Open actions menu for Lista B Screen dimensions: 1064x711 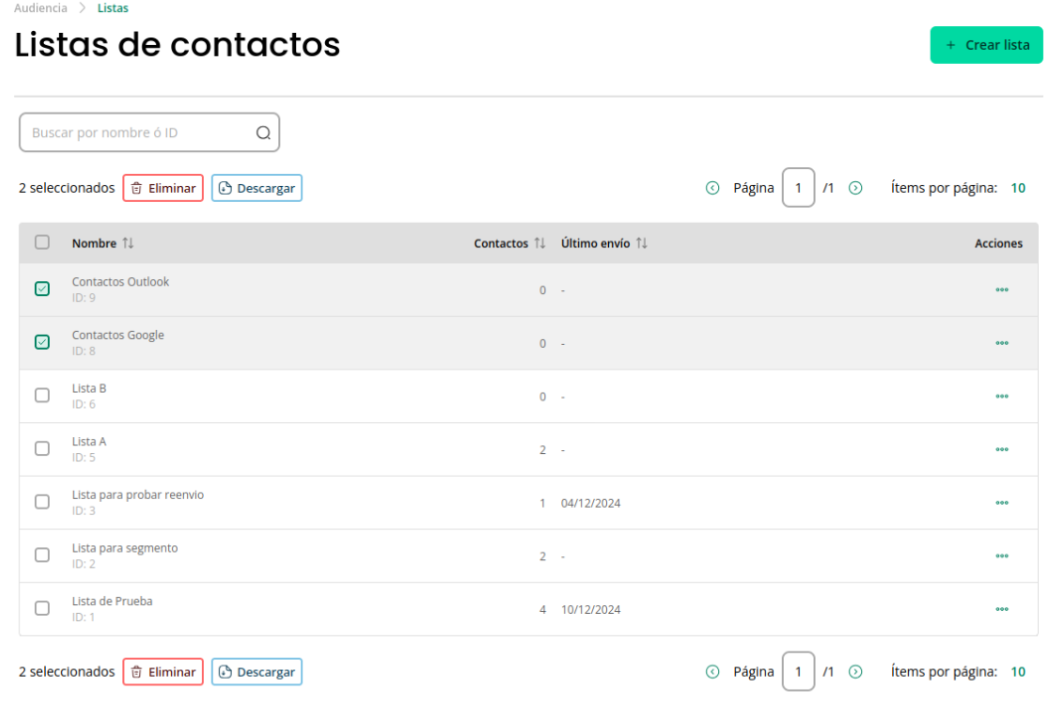click(x=1002, y=396)
